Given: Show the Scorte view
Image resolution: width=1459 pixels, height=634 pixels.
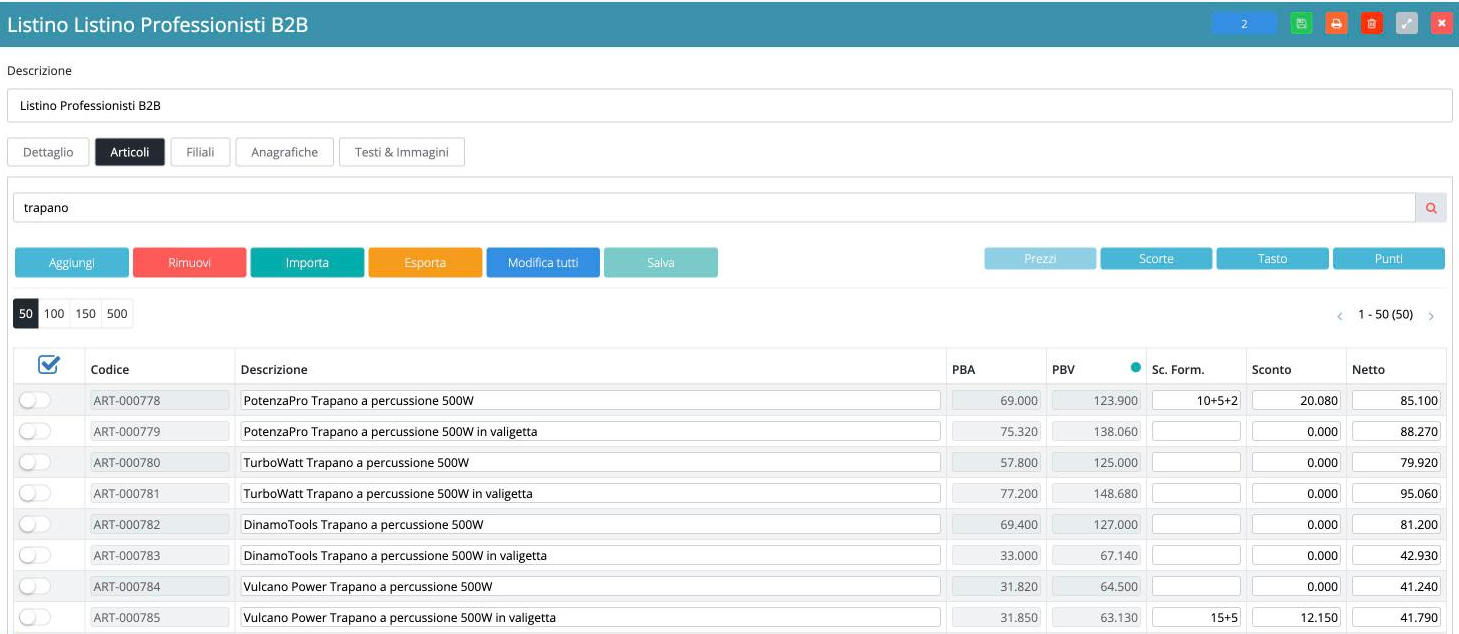Looking at the screenshot, I should tap(1156, 259).
